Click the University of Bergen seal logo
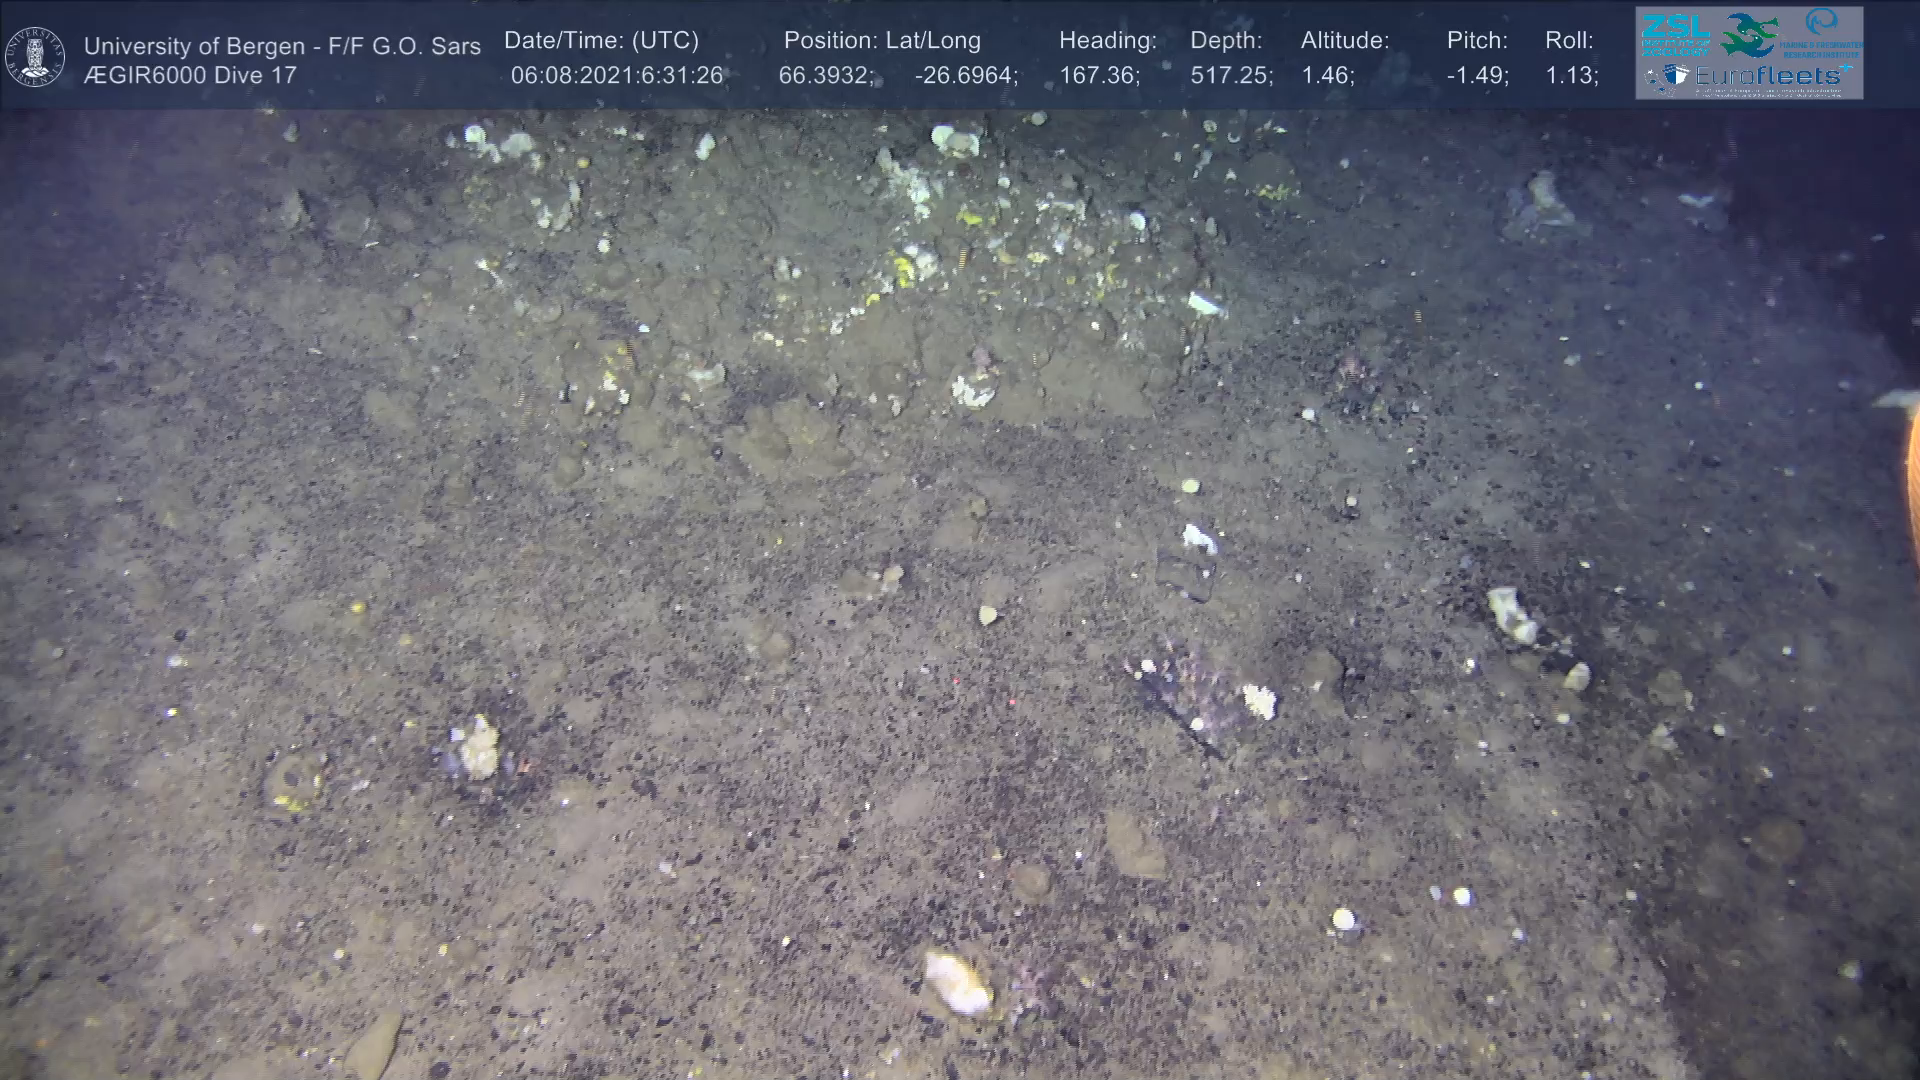The image size is (1920, 1080). tap(35, 56)
